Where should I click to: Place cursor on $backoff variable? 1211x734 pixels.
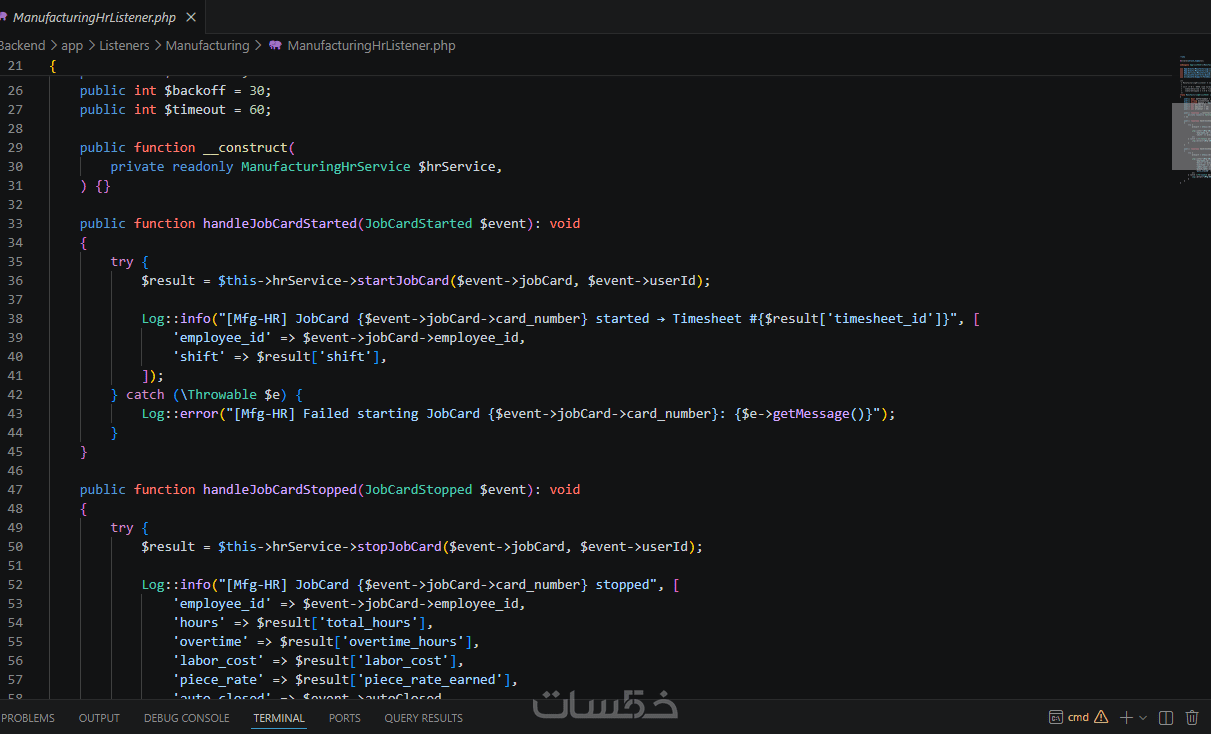pos(195,90)
